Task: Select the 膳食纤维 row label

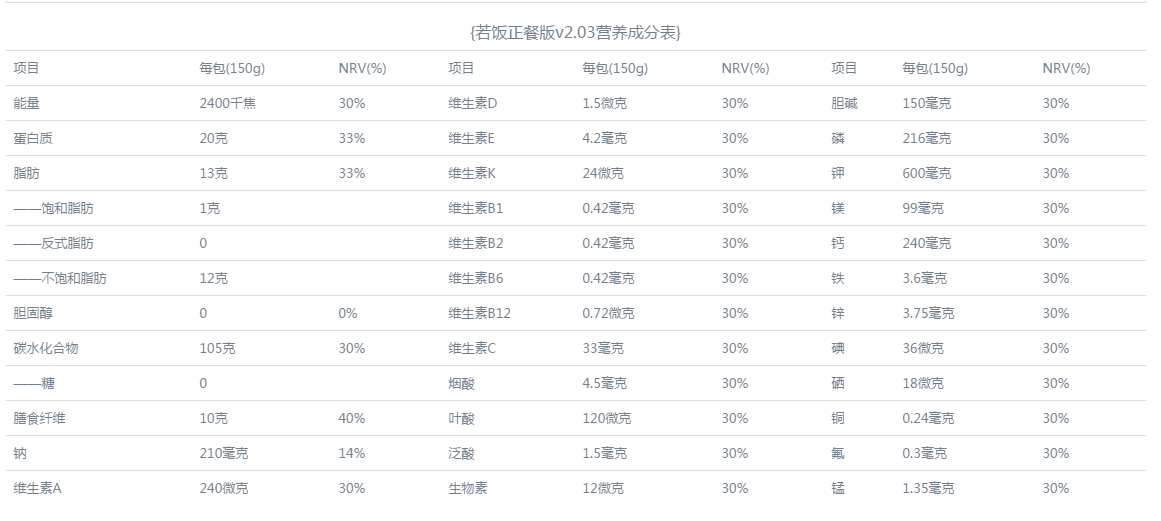Action: tap(40, 418)
